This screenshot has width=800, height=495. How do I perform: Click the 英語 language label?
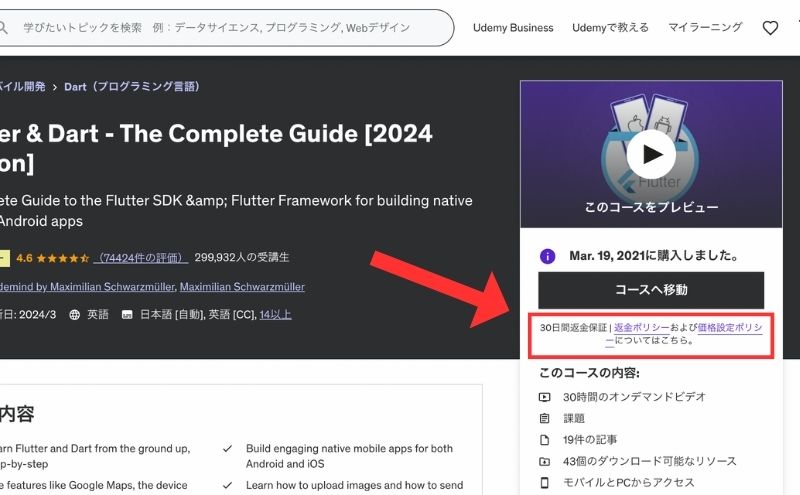click(x=97, y=314)
